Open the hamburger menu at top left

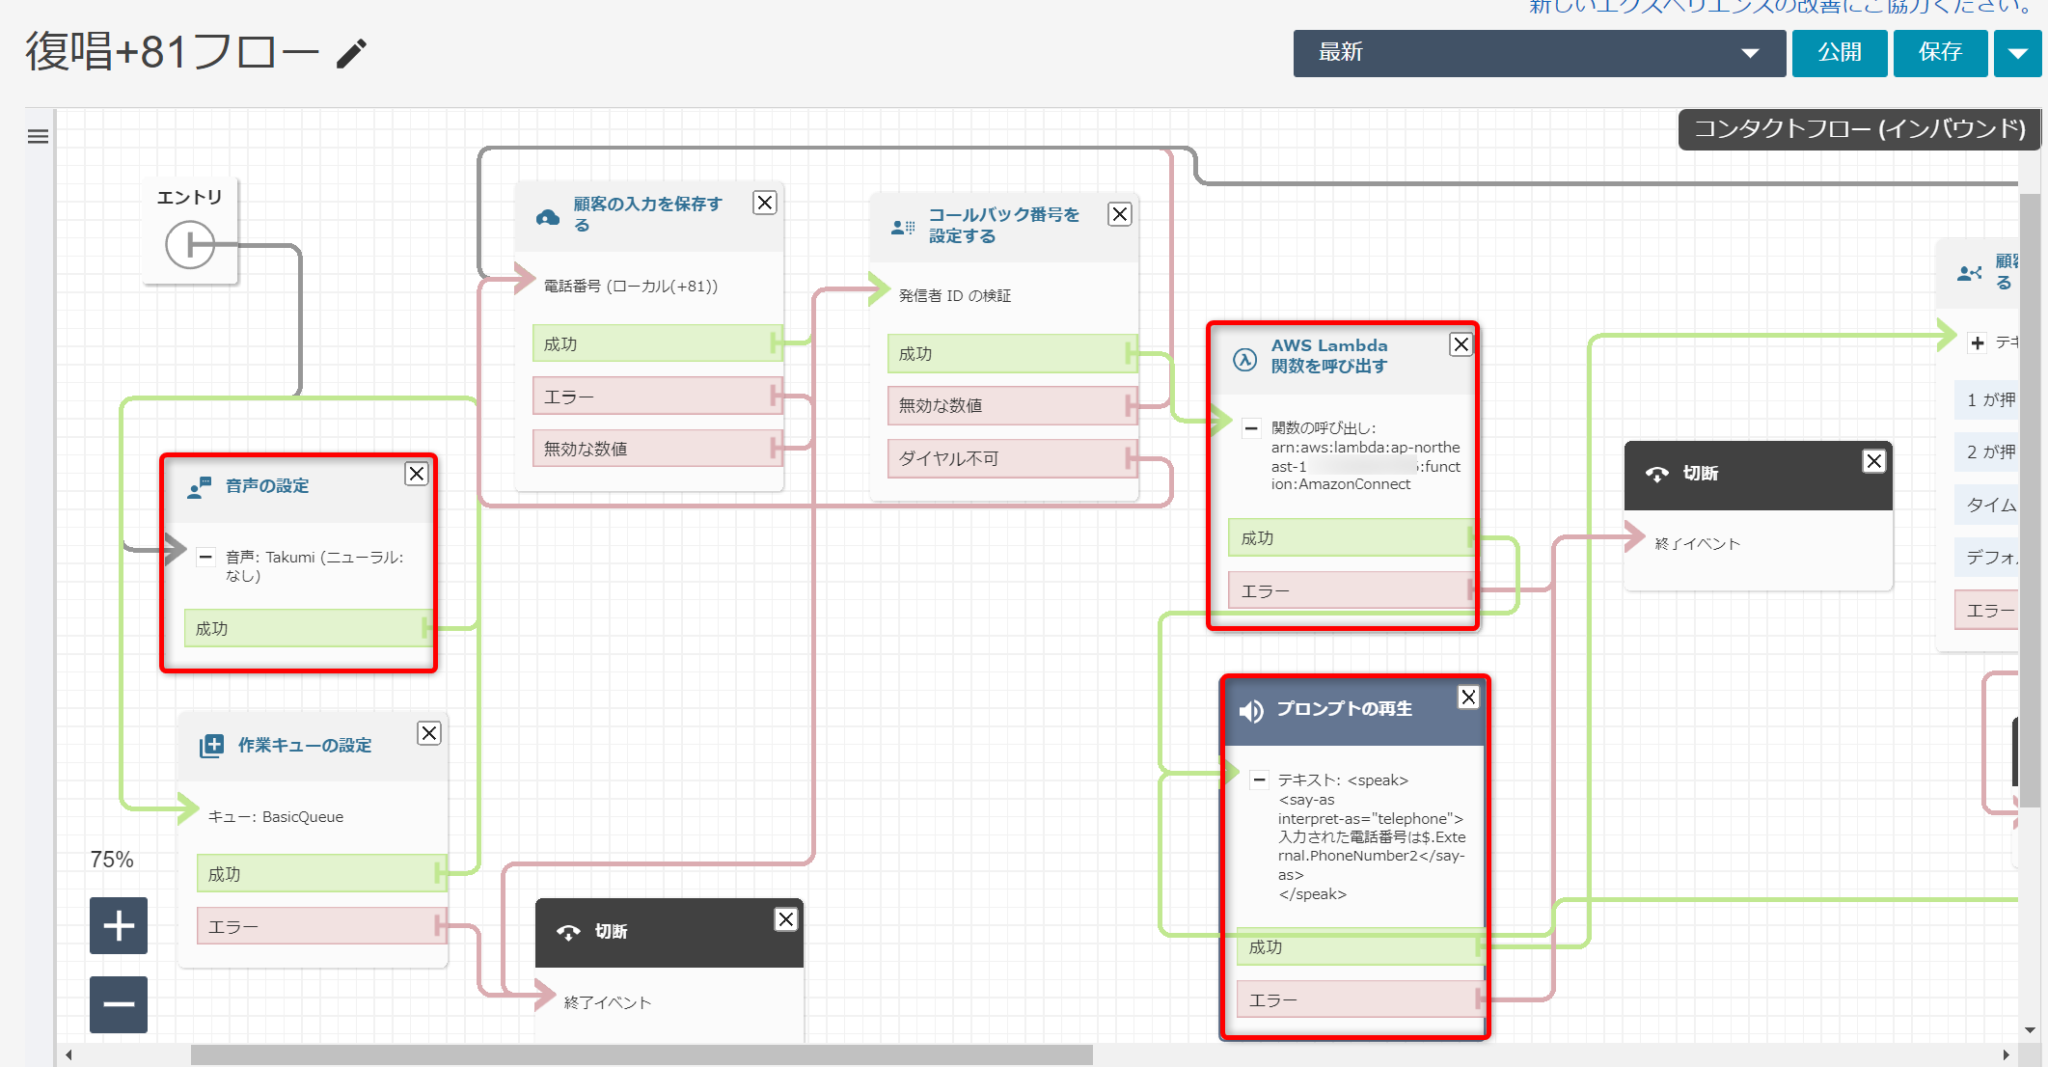pyautogui.click(x=37, y=136)
